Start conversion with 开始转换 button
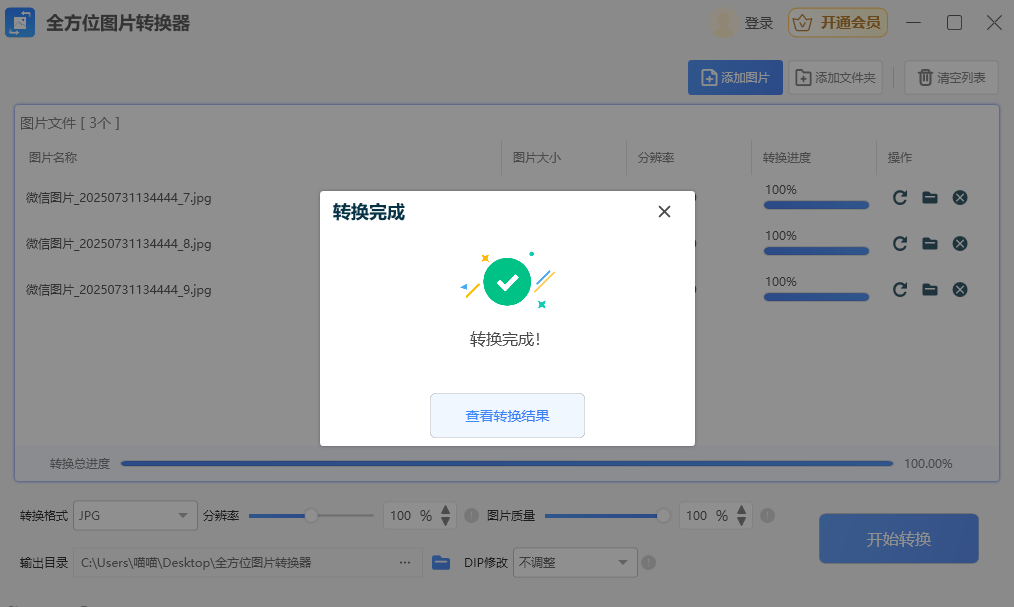Image resolution: width=1014 pixels, height=607 pixels. click(898, 539)
